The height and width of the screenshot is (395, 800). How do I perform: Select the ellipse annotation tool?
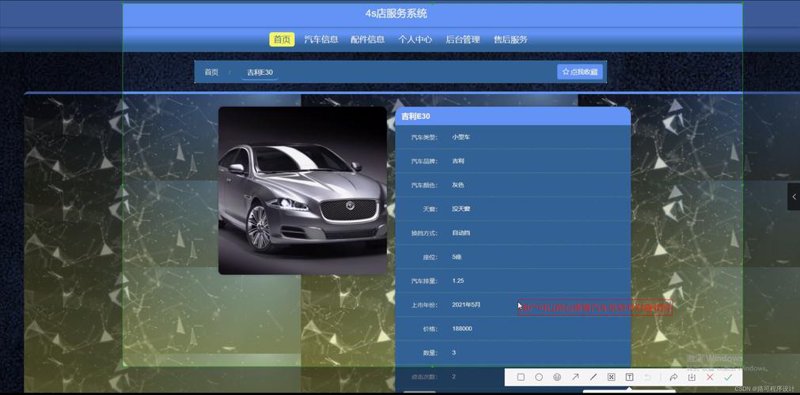539,377
